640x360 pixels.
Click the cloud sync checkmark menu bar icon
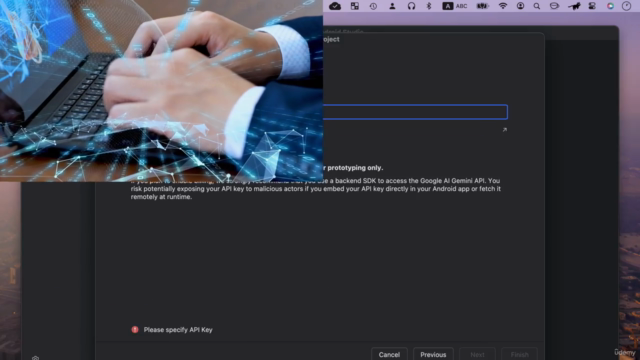pyautogui.click(x=335, y=6)
